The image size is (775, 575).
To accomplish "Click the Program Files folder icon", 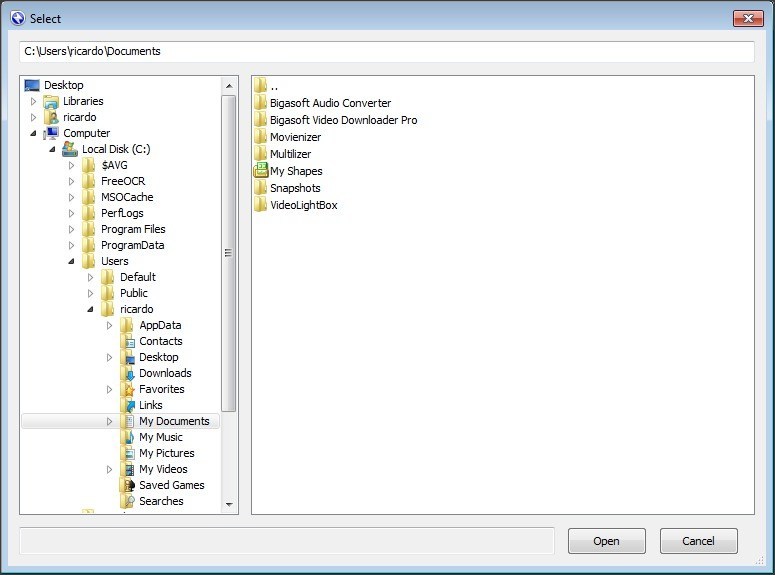I will tap(88, 229).
